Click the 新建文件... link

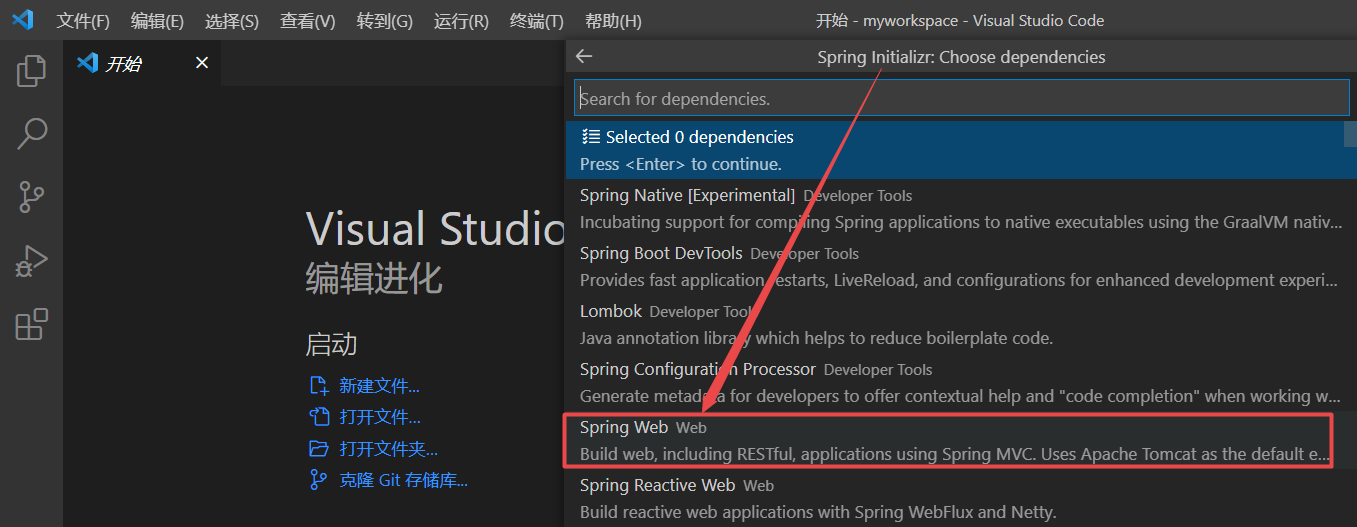click(379, 386)
